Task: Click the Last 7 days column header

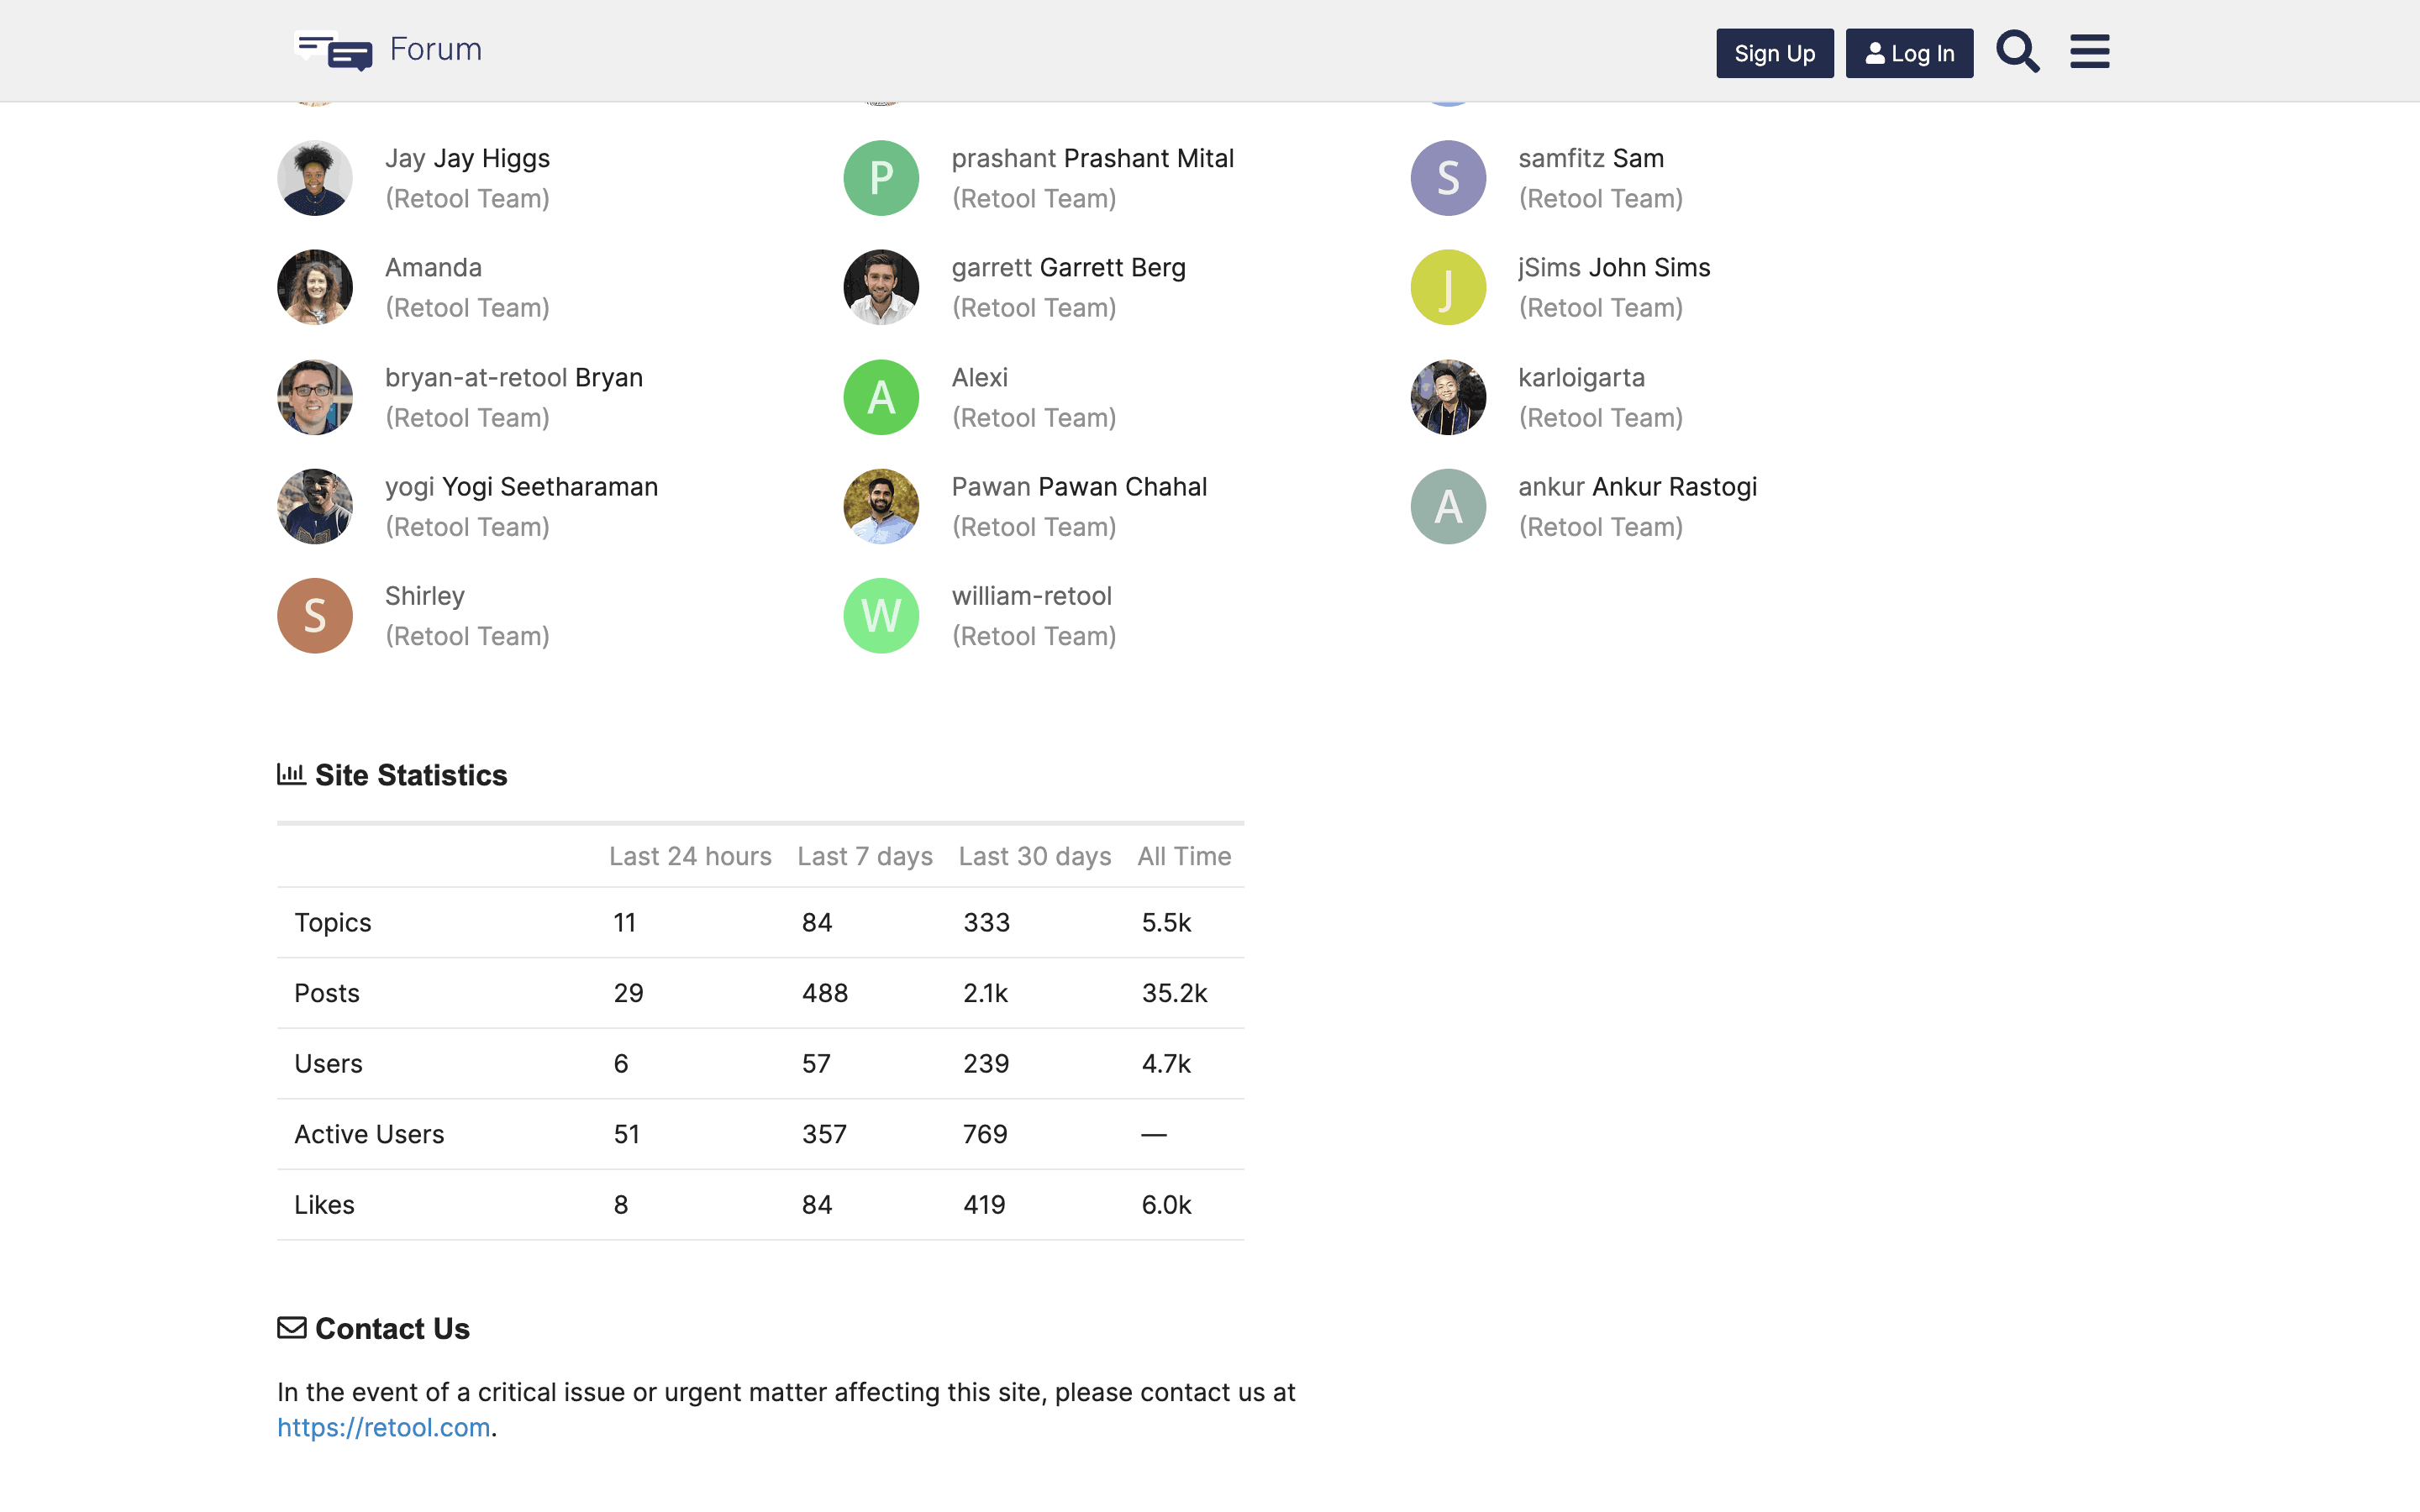Action: pos(864,856)
